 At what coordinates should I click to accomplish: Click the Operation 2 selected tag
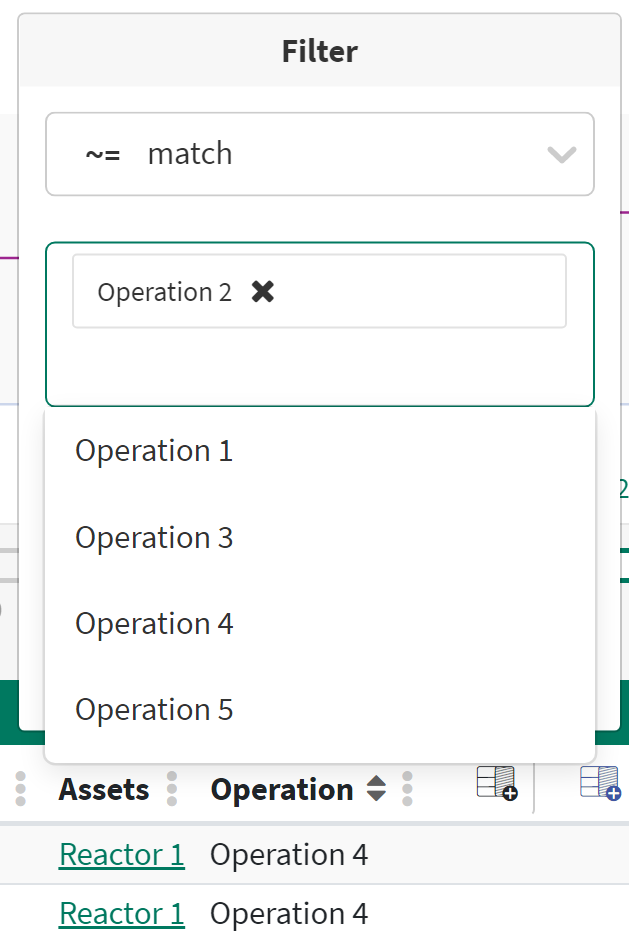click(165, 292)
